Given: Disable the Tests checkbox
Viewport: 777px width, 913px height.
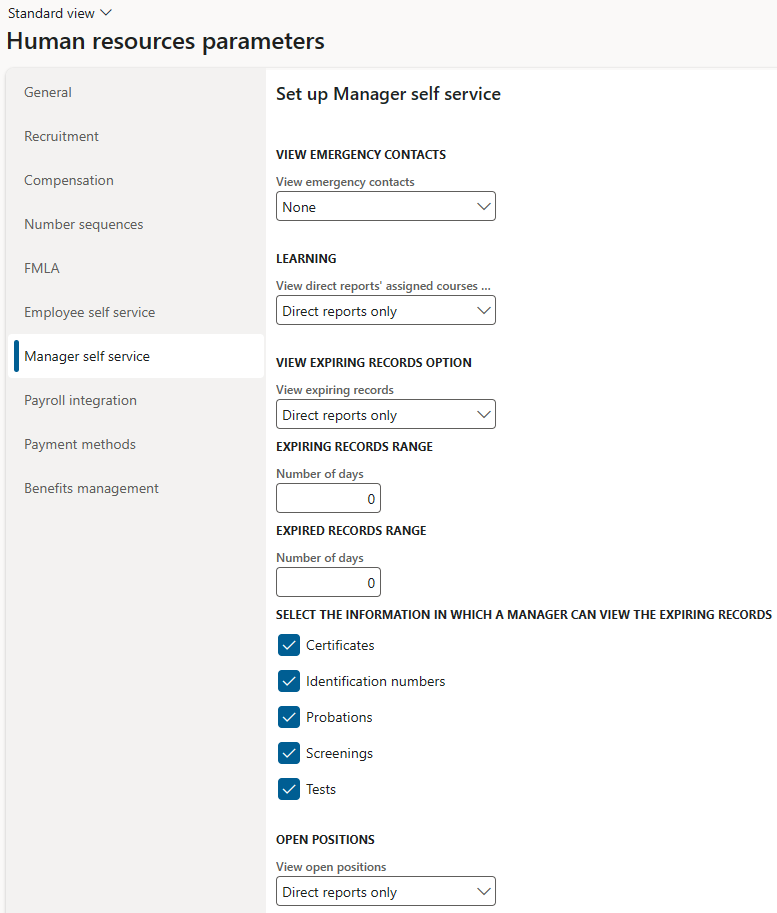Looking at the screenshot, I should coord(289,789).
